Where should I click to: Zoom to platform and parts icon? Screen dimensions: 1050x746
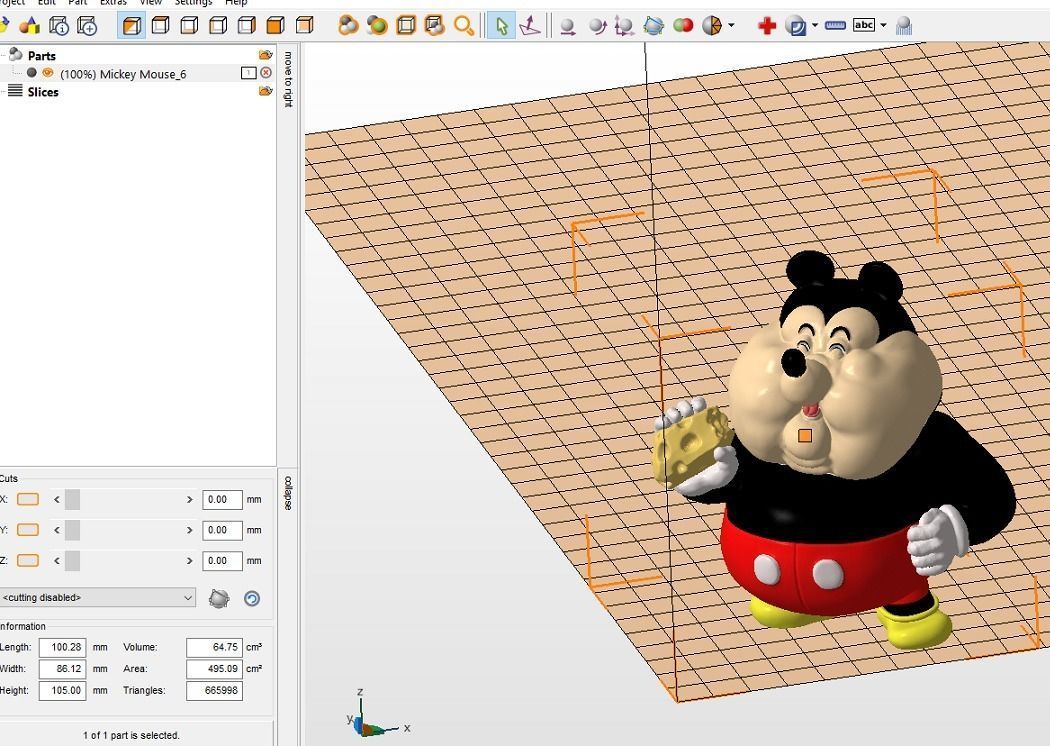435,26
